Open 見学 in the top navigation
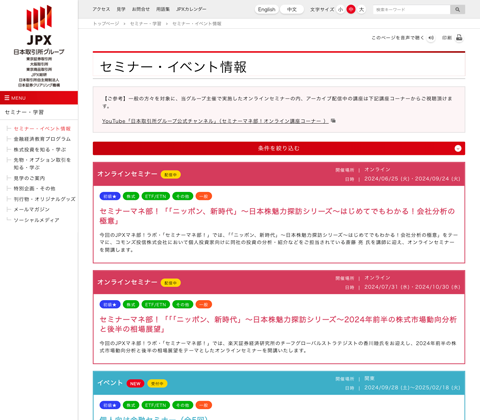Image resolution: width=480 pixels, height=420 pixels. pos(121,9)
